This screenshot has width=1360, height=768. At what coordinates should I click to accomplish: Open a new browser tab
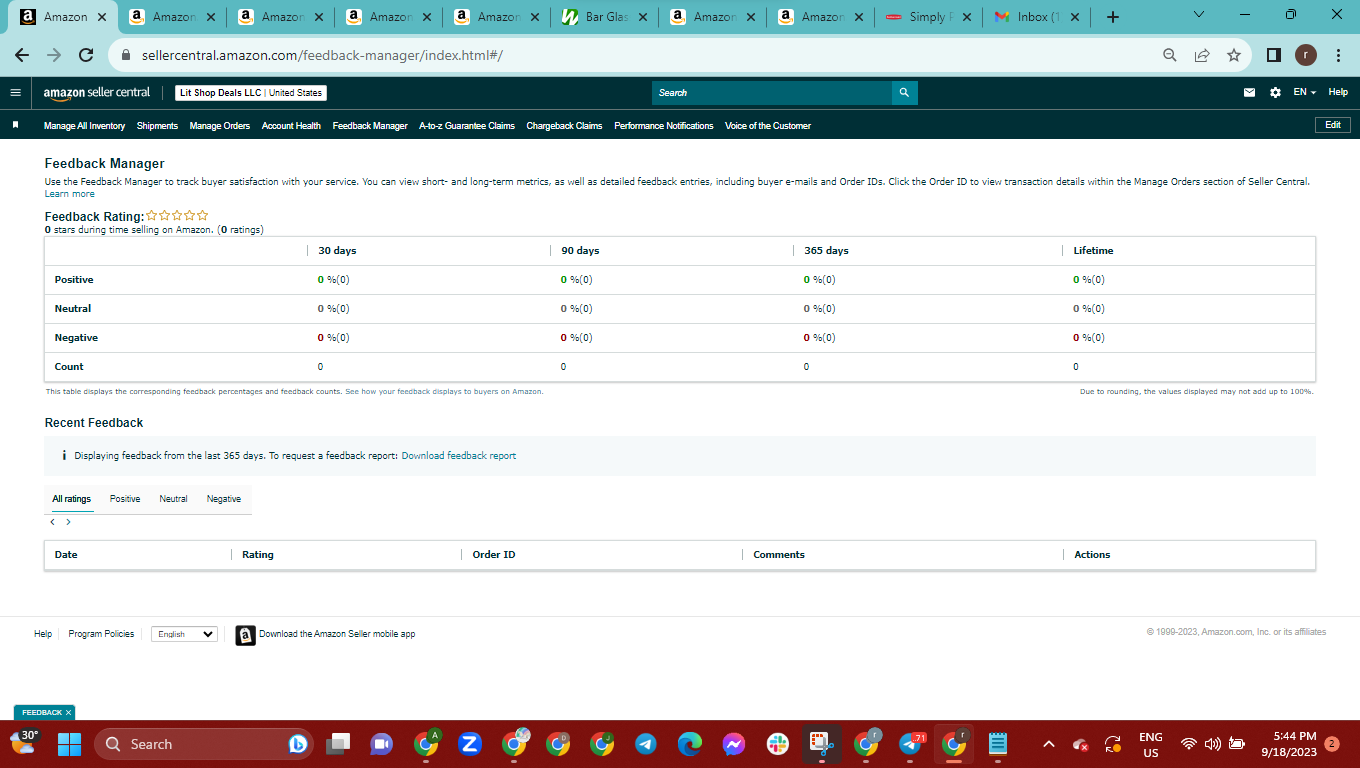coord(1113,17)
